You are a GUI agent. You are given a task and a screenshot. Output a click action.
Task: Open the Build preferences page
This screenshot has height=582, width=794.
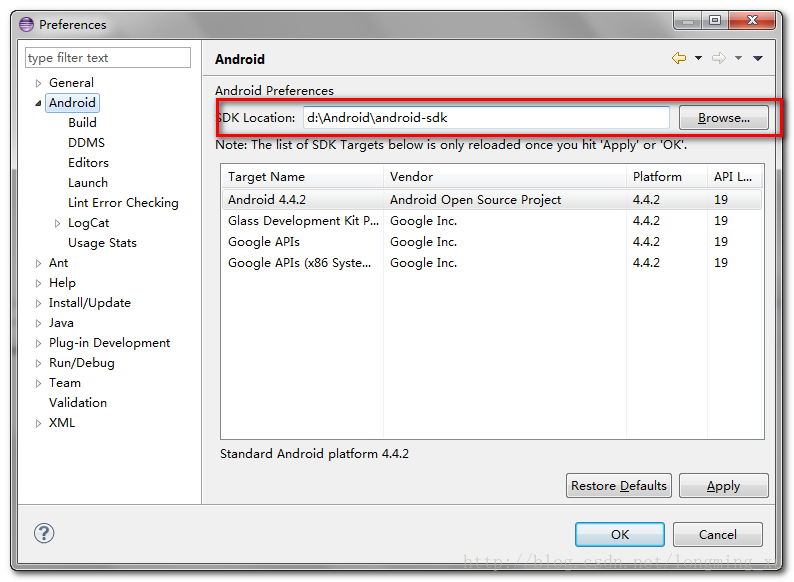point(82,123)
